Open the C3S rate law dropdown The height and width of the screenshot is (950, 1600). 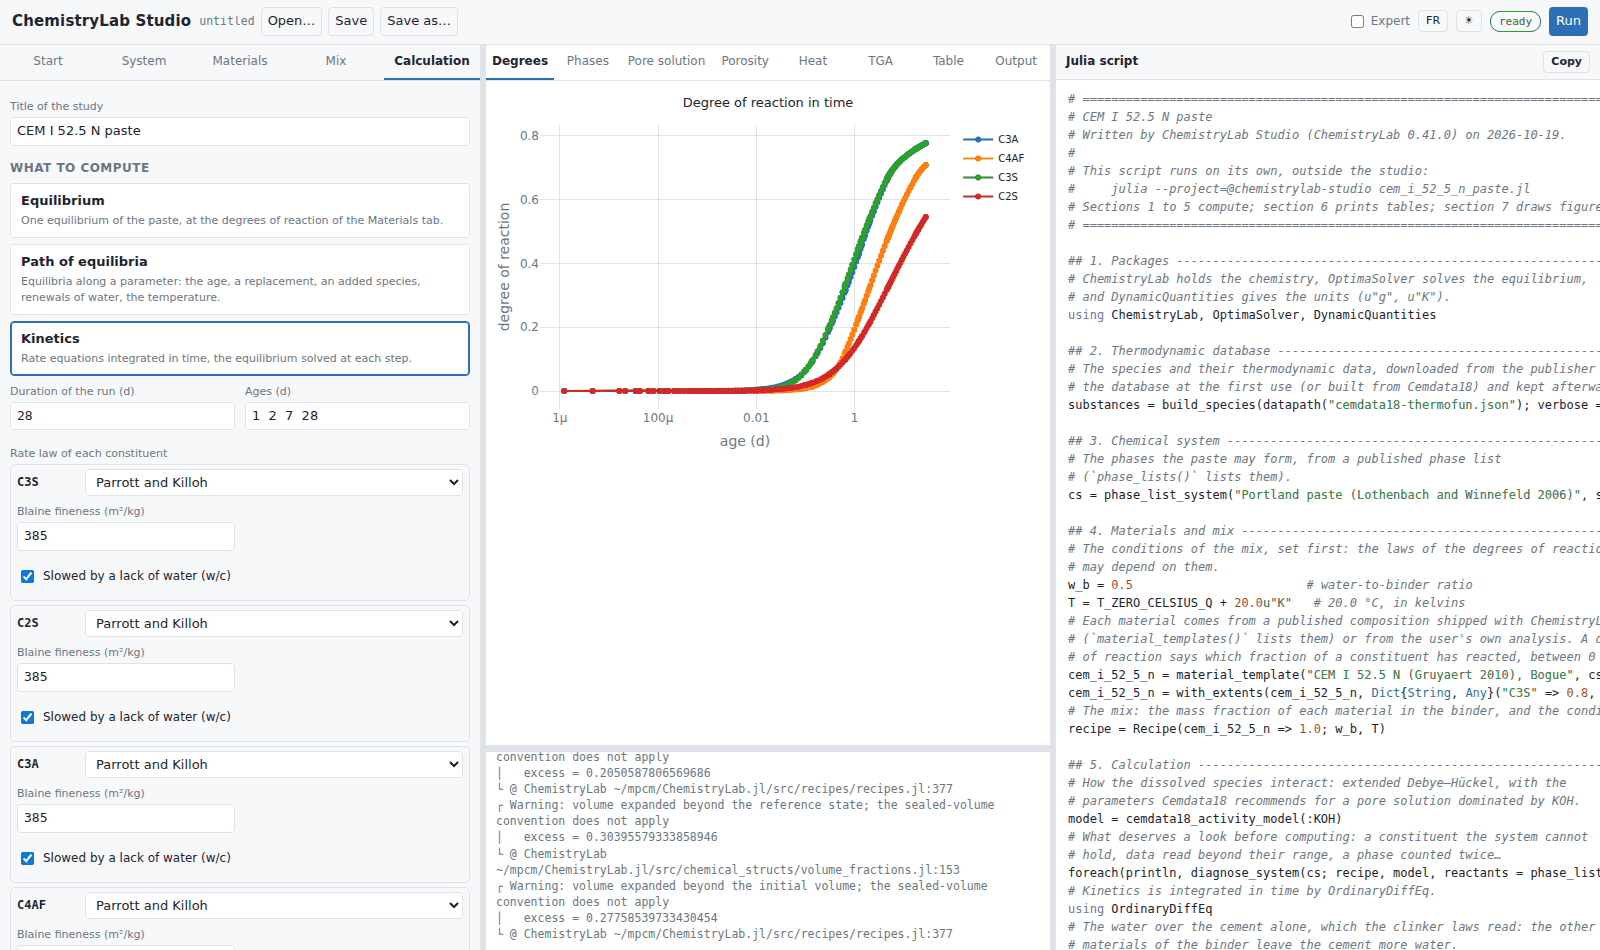coord(274,482)
